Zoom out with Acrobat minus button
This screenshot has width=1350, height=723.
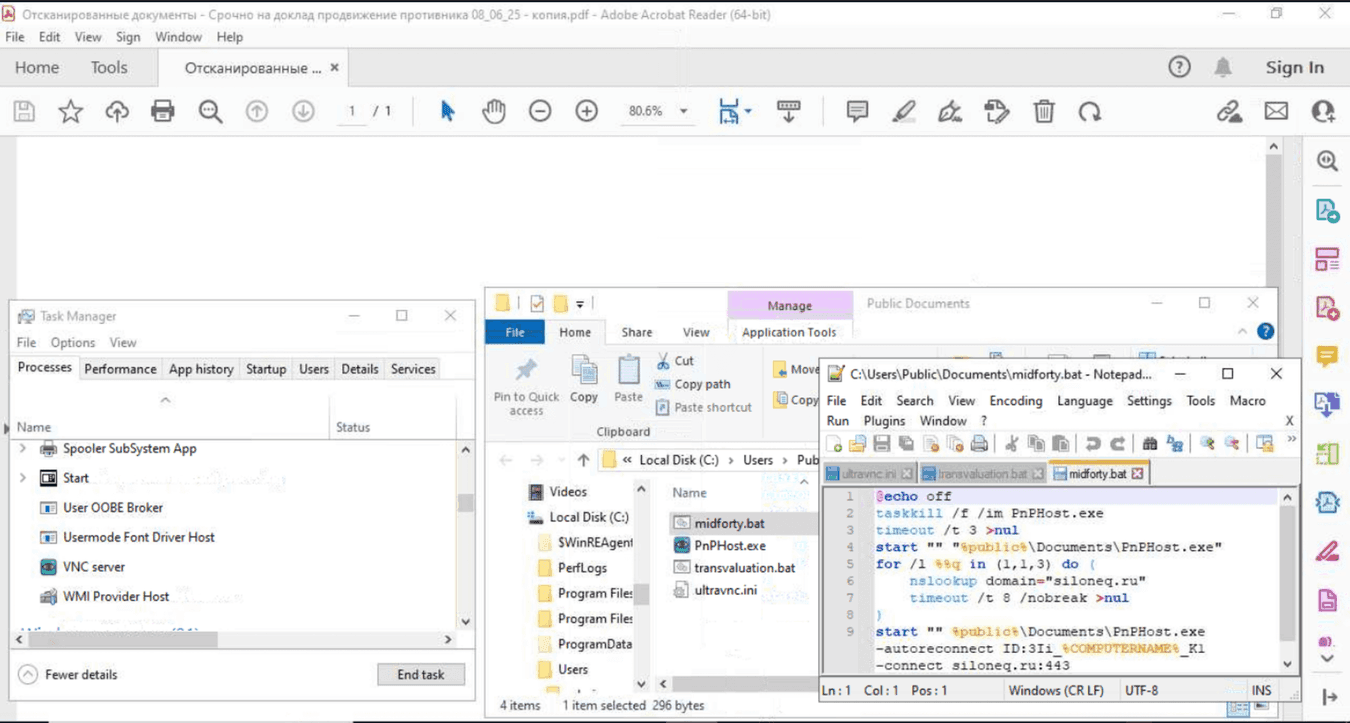540,111
